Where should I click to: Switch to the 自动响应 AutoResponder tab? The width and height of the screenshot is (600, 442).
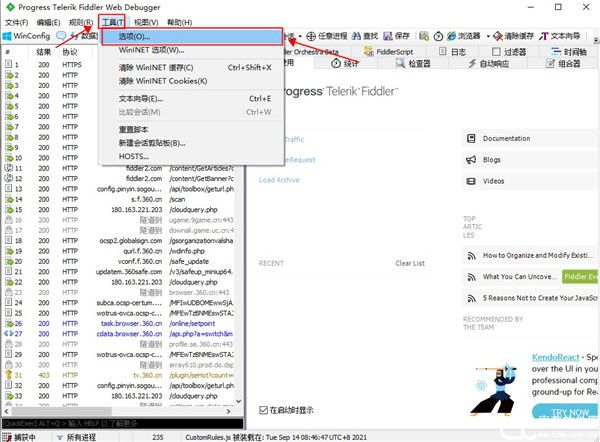488,63
